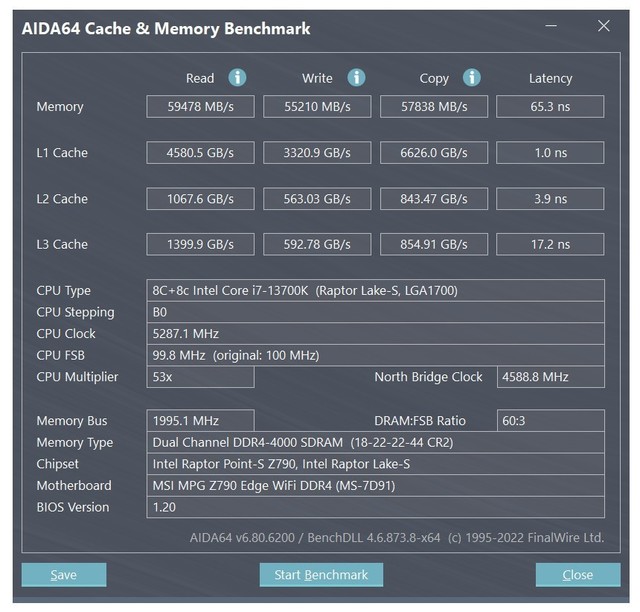Click the Save button

[x=64, y=575]
